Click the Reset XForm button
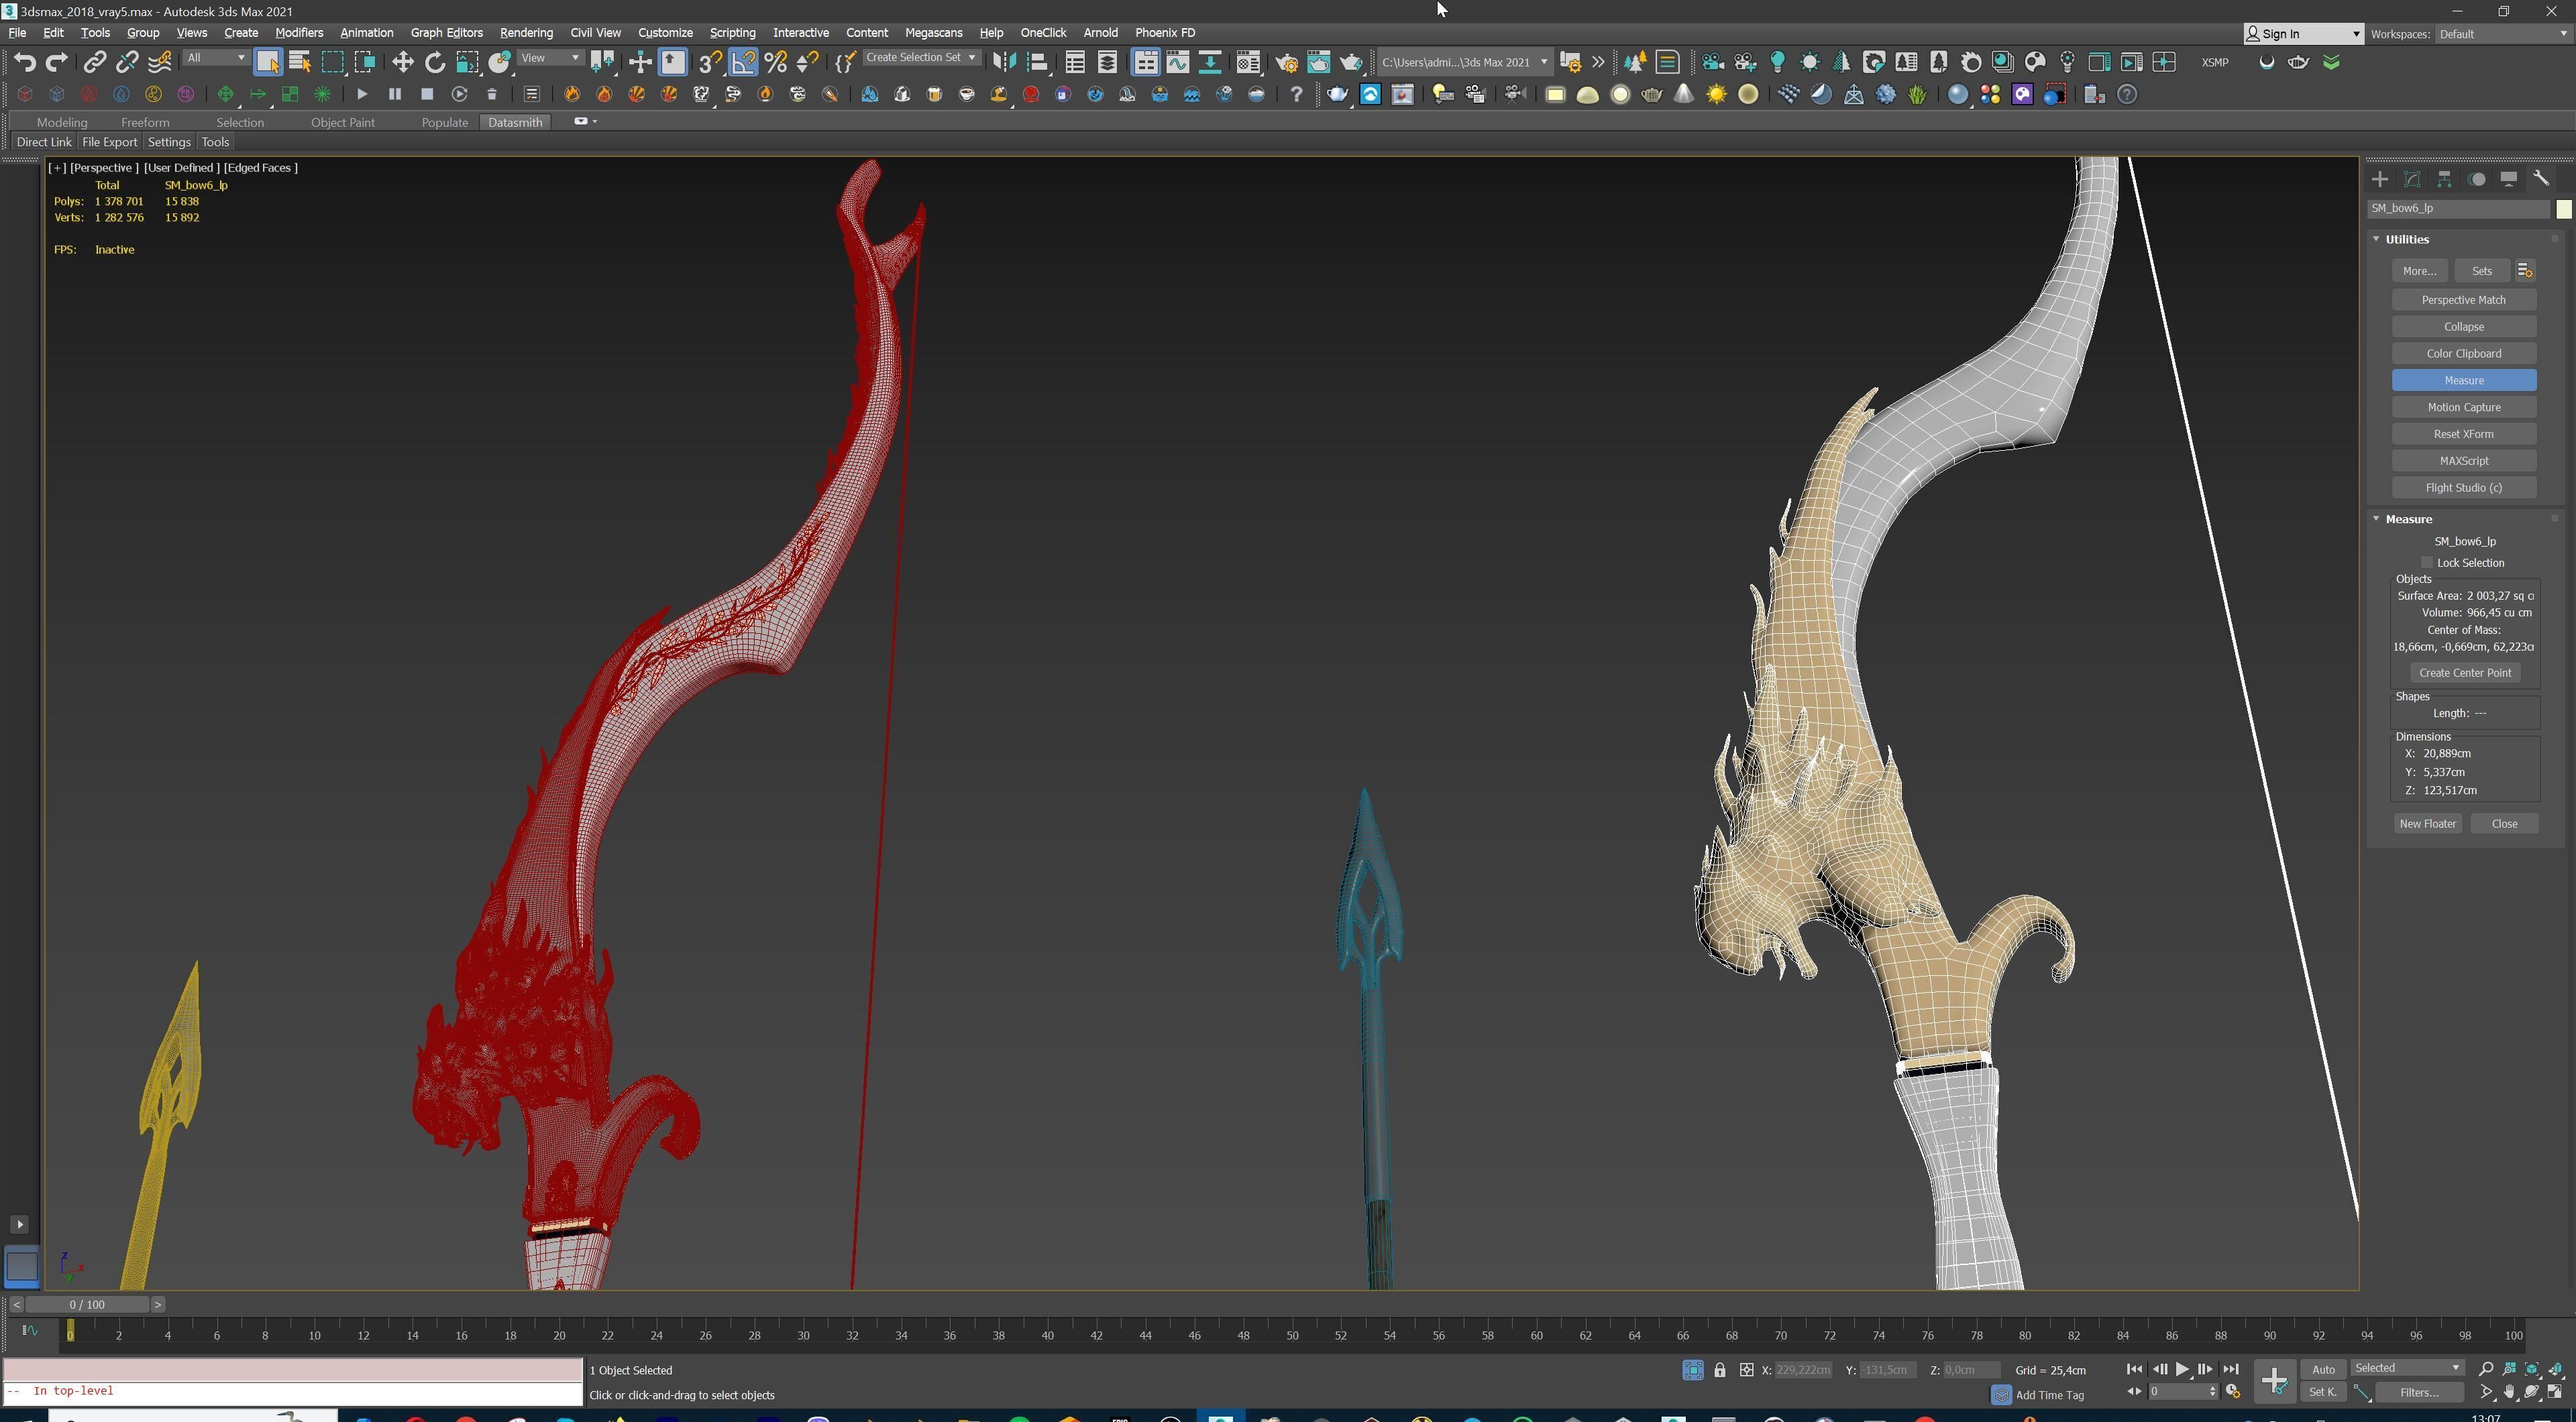The height and width of the screenshot is (1422, 2576). pos(2463,434)
